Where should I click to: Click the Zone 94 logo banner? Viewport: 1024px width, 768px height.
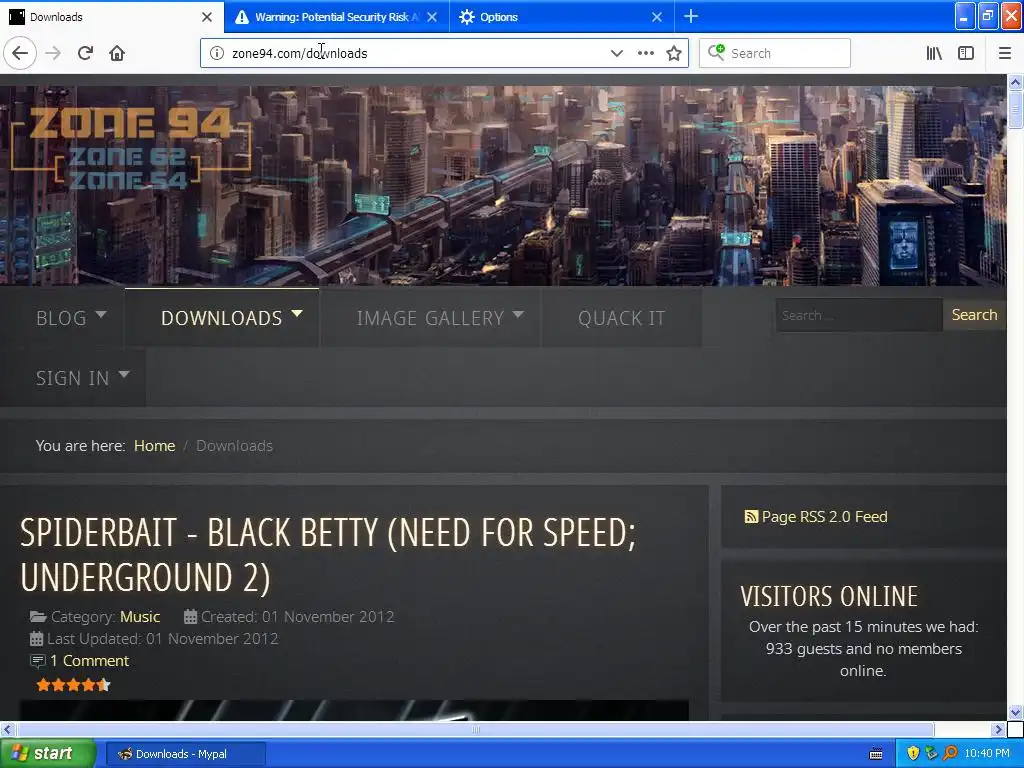click(131, 147)
